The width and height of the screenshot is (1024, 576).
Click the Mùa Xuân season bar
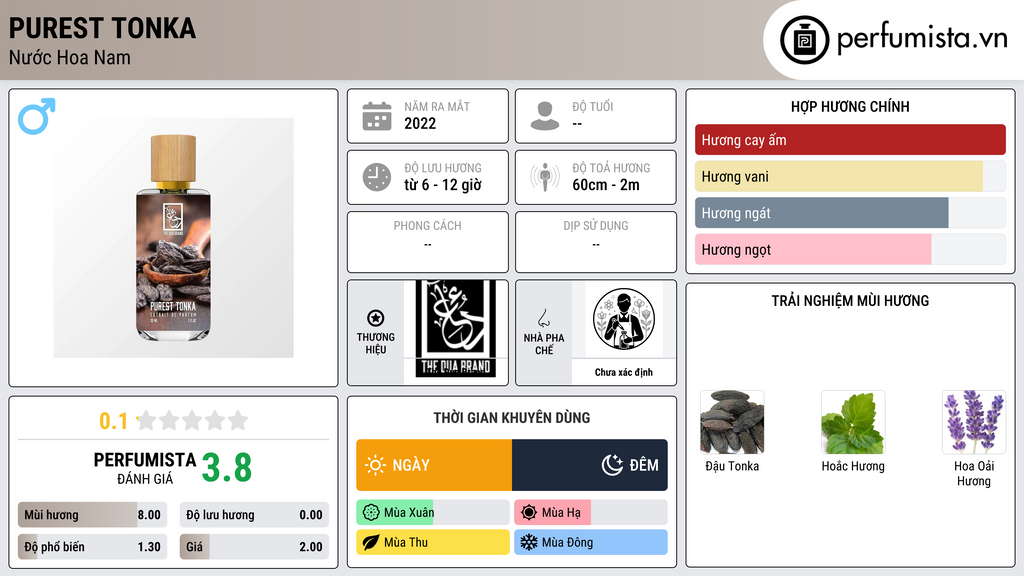(433, 513)
